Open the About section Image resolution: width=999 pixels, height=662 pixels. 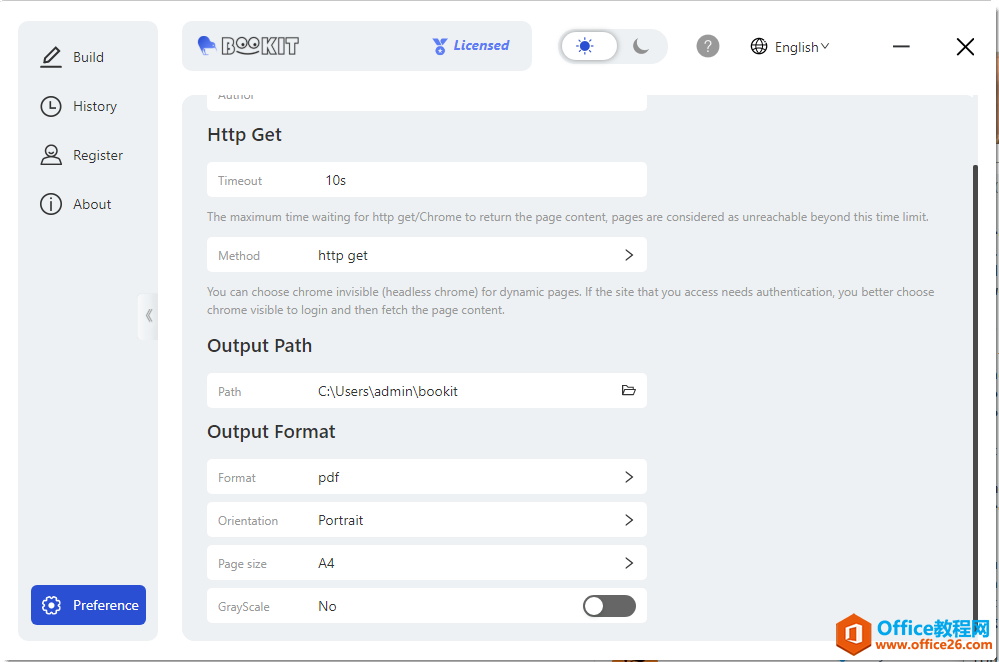click(x=91, y=204)
